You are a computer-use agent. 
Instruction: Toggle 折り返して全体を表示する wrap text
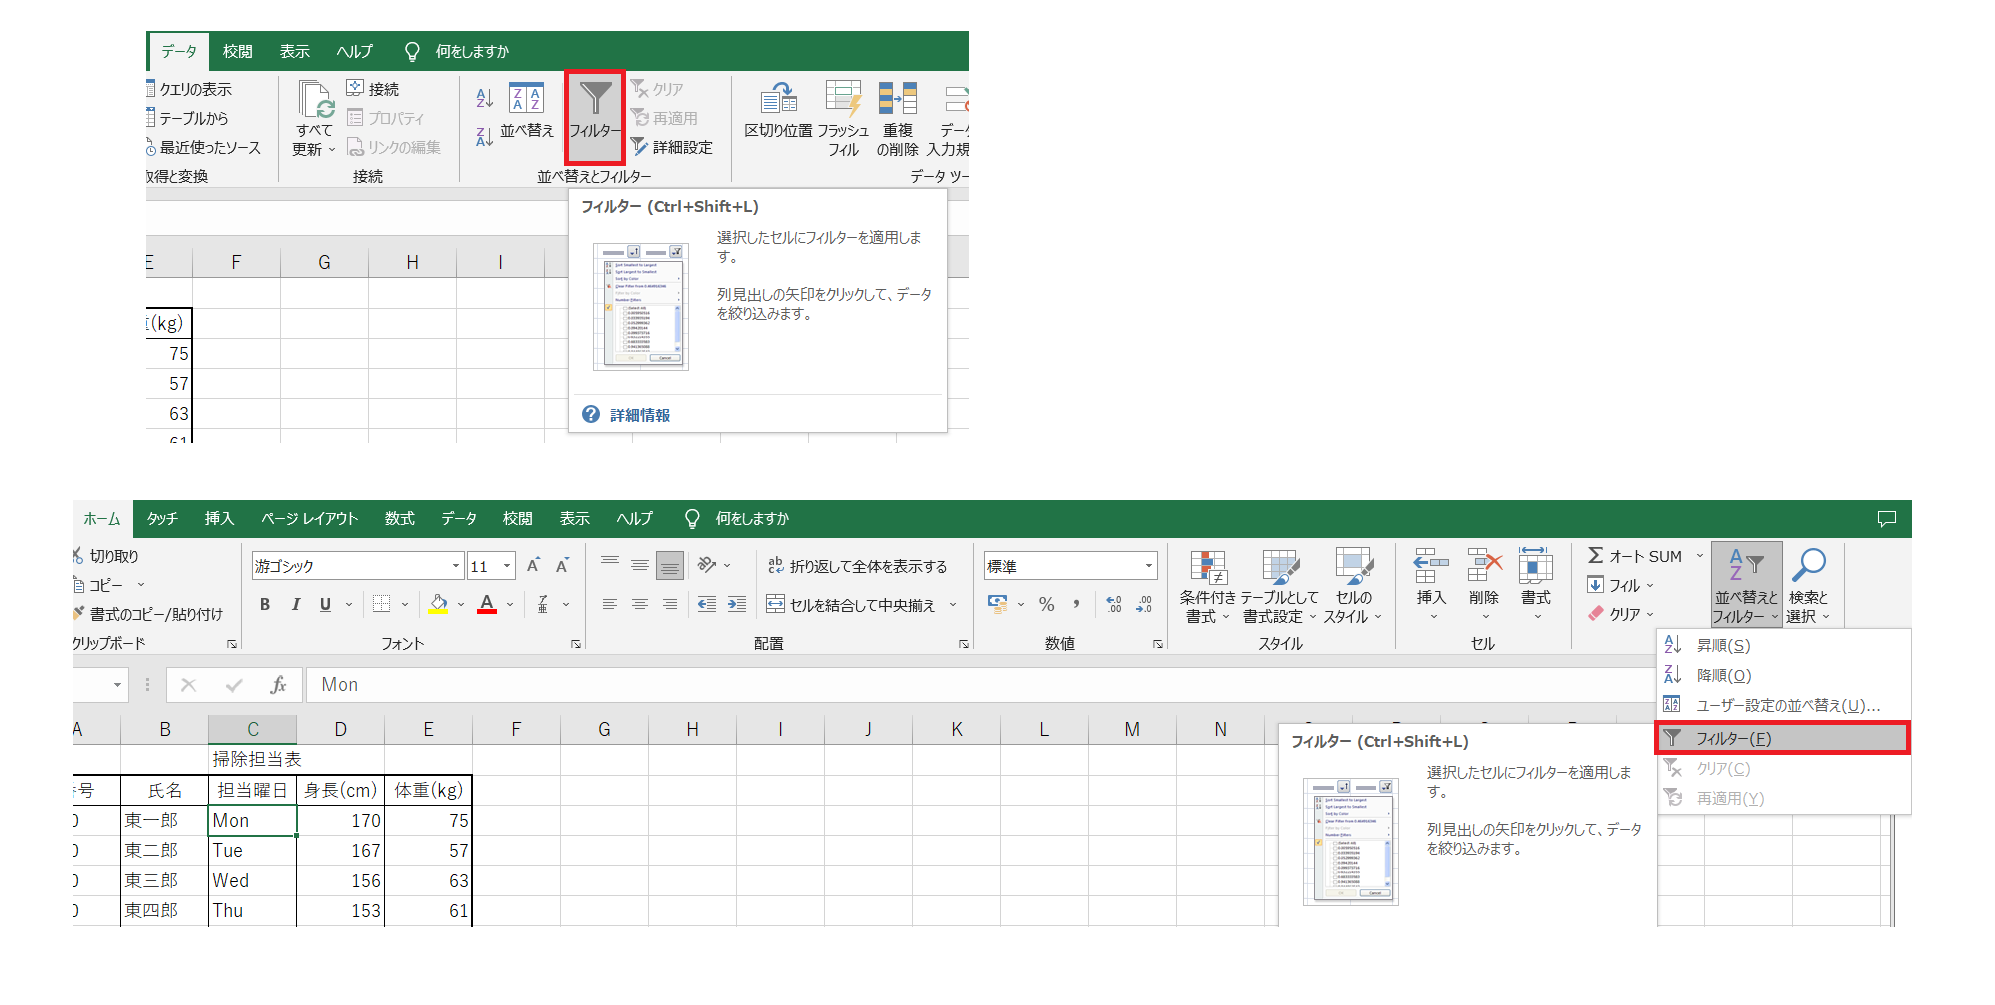click(x=857, y=566)
